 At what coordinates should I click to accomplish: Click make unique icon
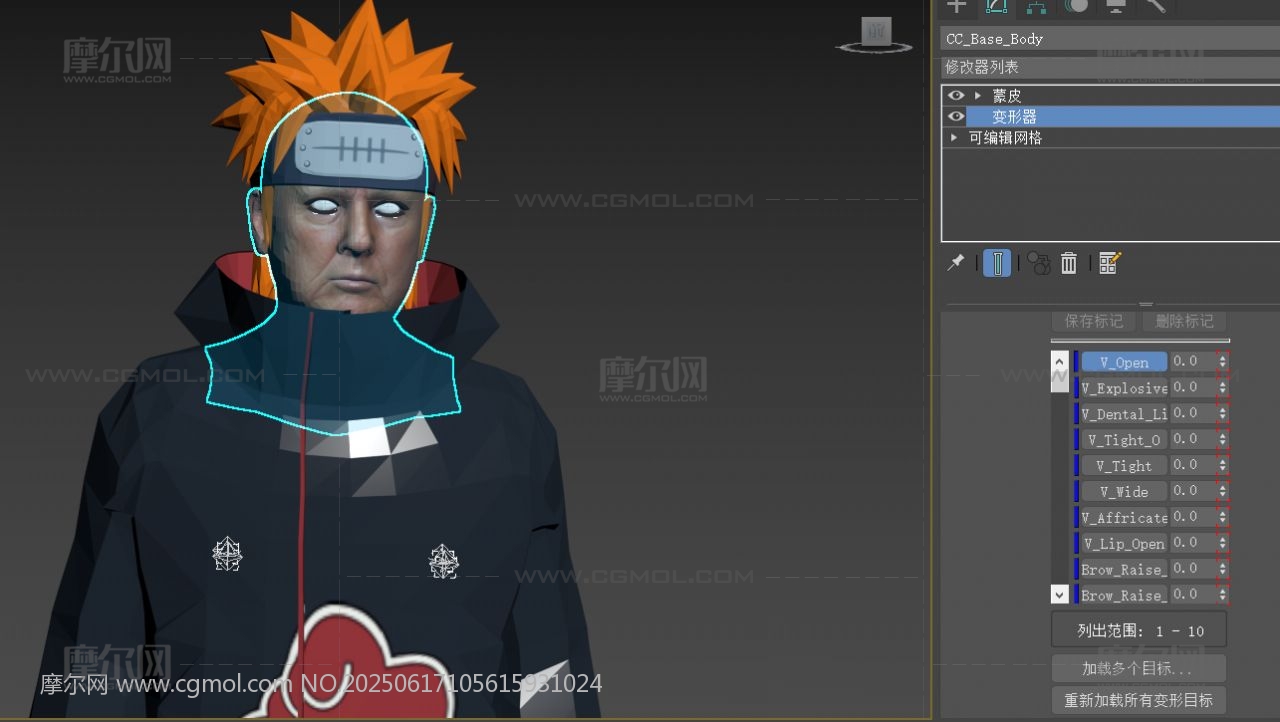tap(1038, 263)
